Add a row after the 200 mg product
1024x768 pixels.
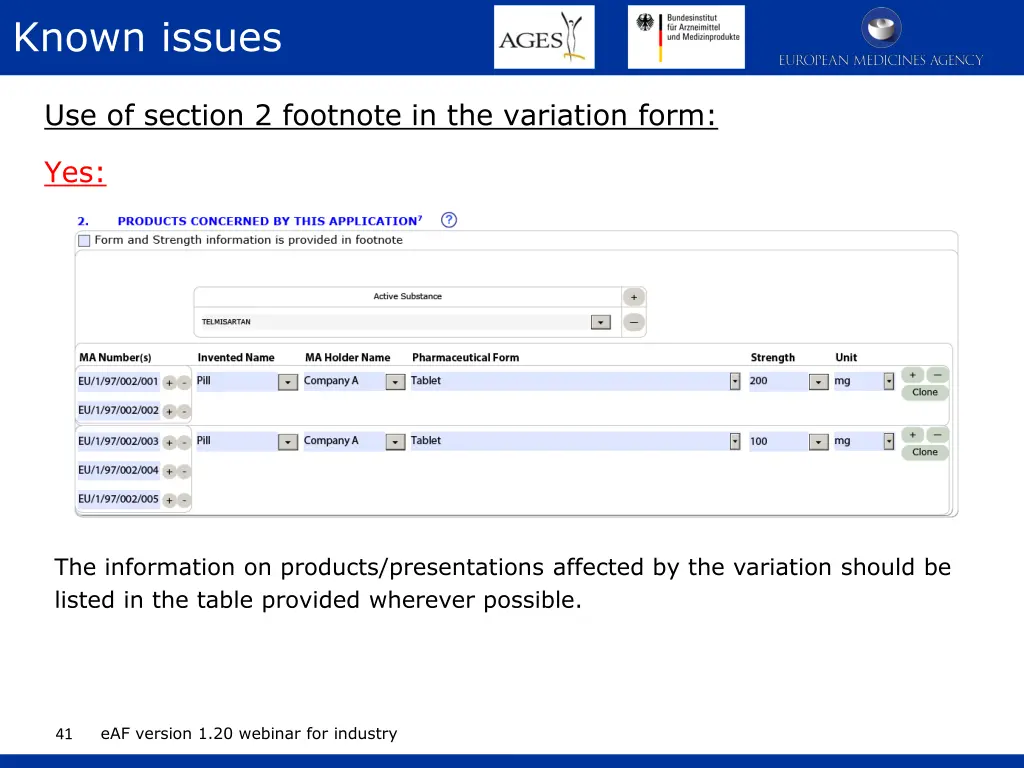tap(912, 375)
